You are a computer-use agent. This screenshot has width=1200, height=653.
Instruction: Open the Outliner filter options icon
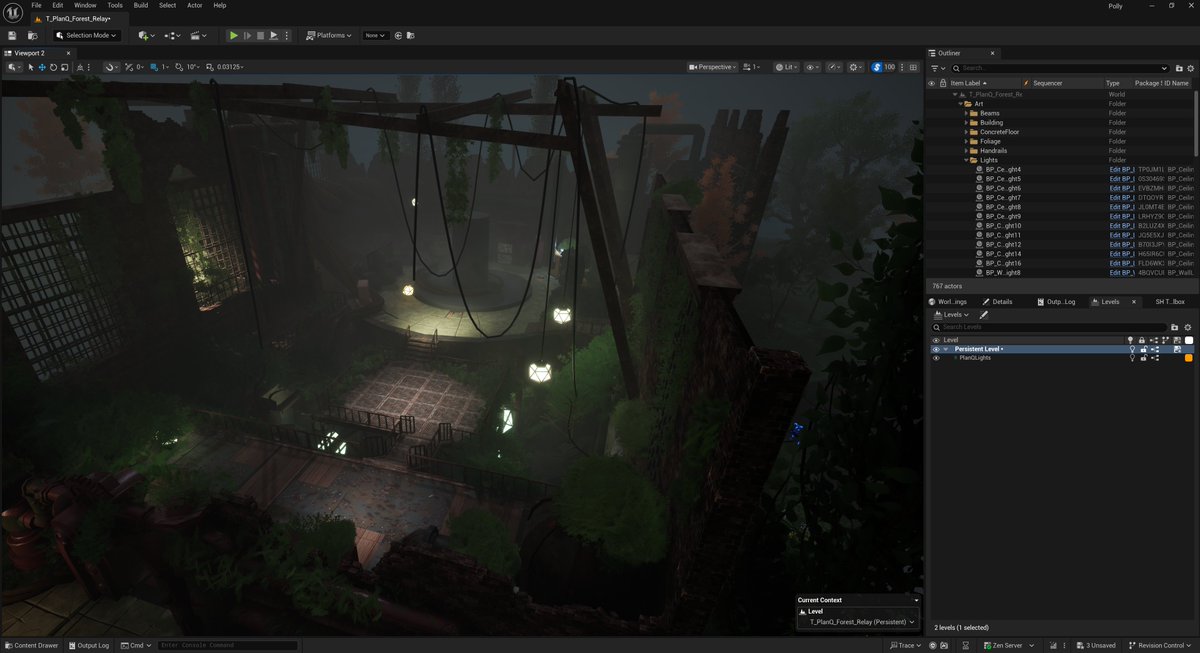(938, 68)
